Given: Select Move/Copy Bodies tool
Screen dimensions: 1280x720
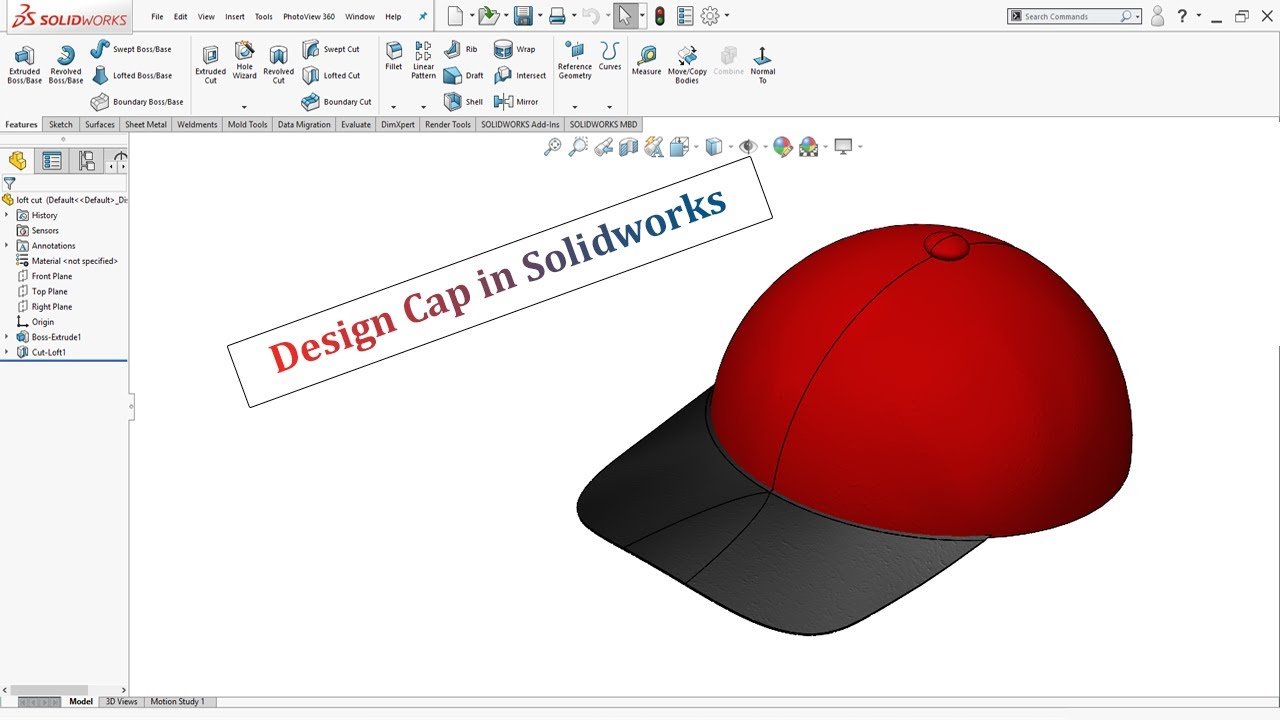Looking at the screenshot, I should 687,65.
